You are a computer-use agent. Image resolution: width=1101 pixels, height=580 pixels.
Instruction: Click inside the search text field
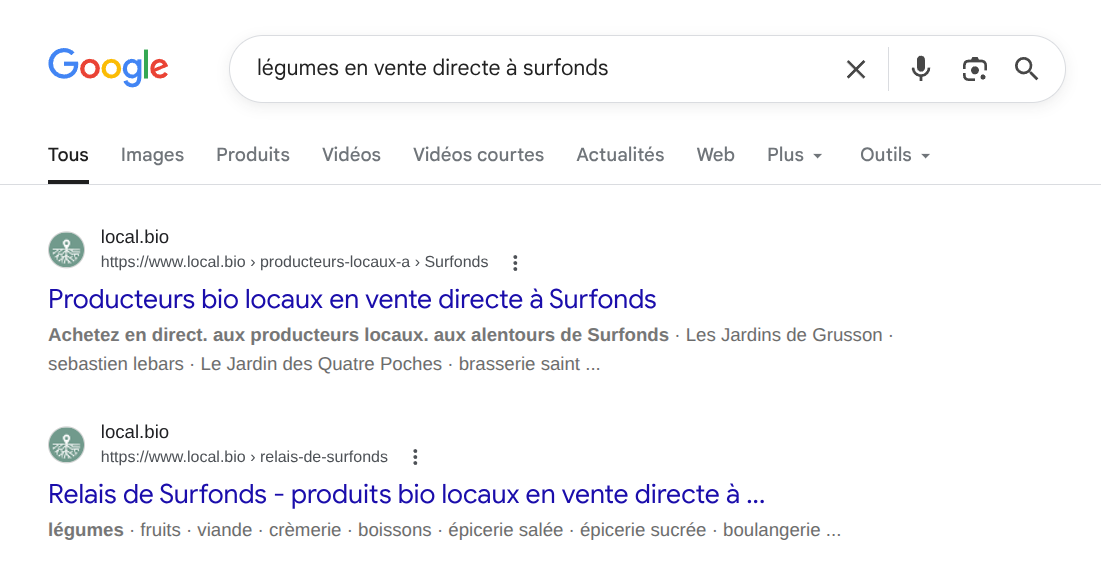point(530,69)
